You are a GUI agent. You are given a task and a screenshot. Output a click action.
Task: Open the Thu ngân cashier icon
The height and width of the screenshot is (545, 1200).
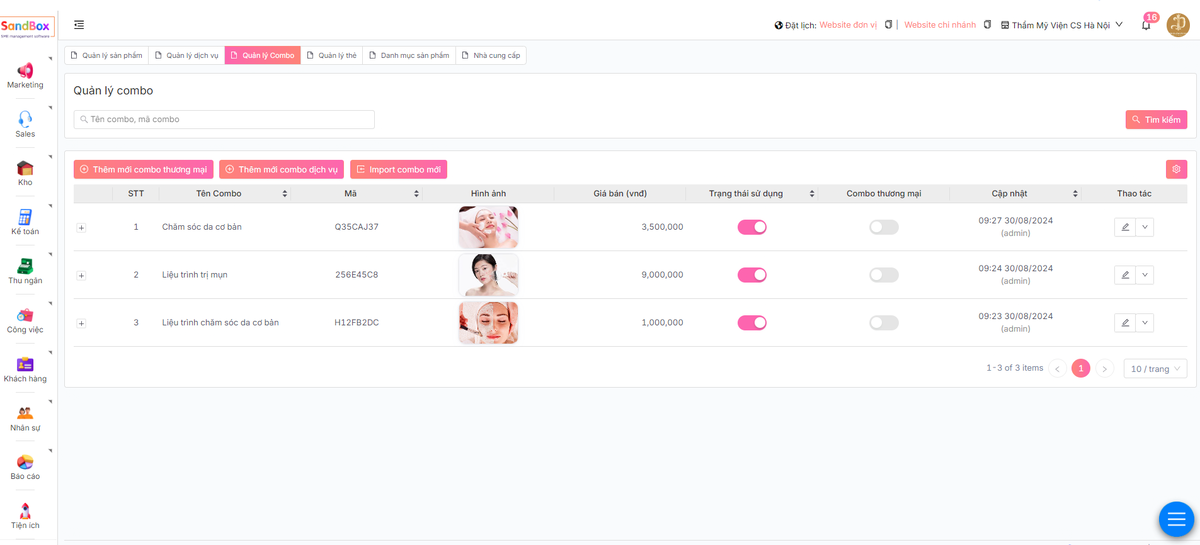pos(25,266)
